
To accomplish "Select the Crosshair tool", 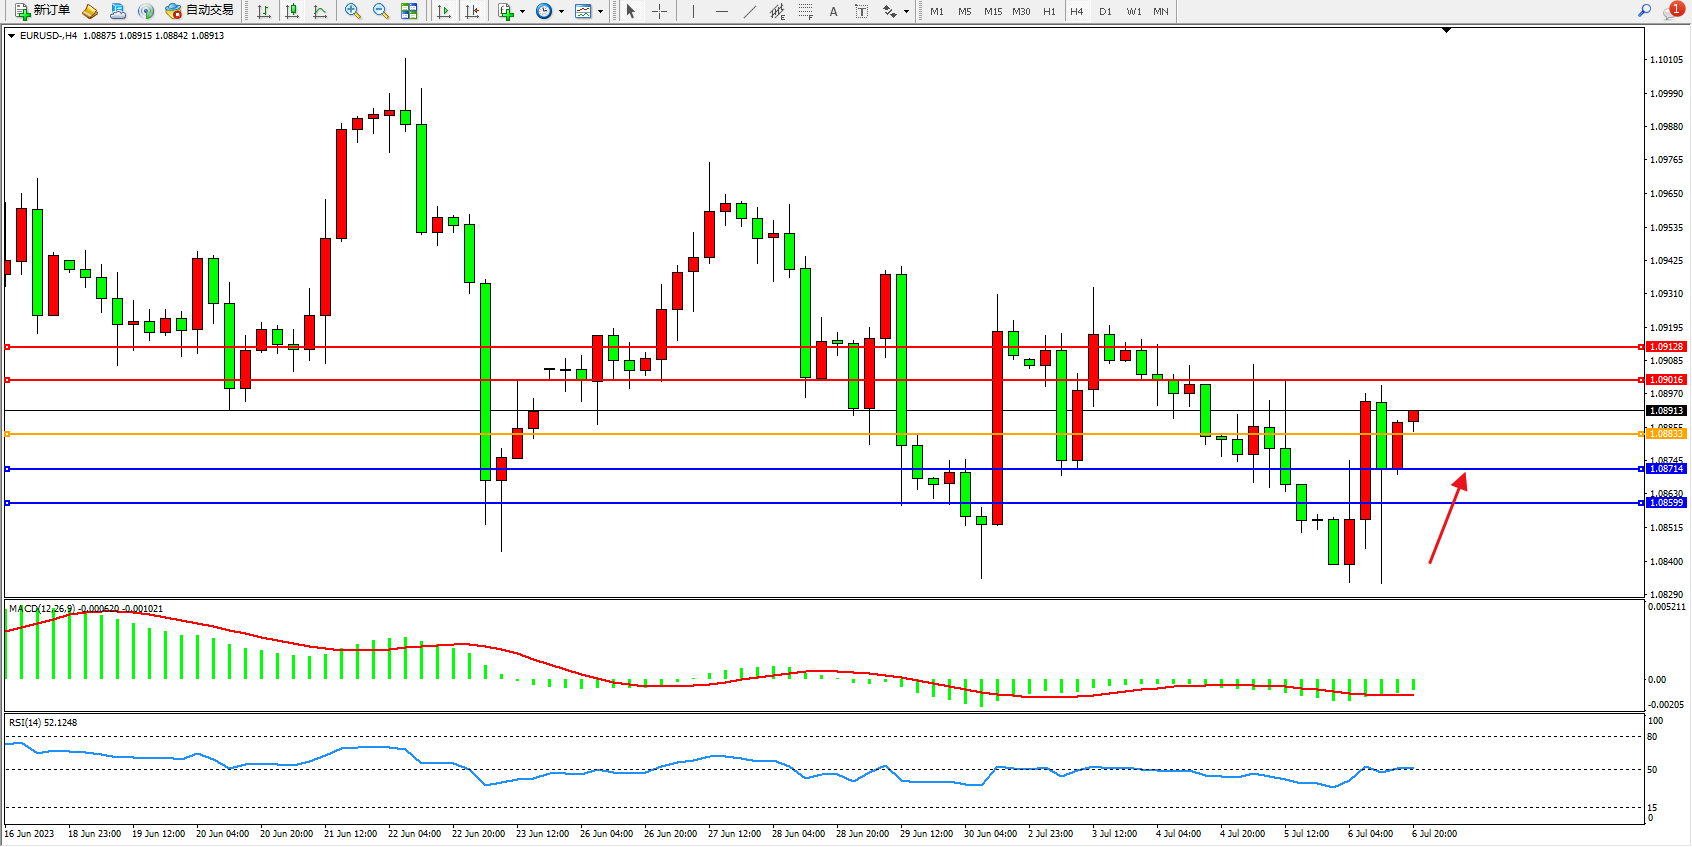I will [x=660, y=11].
